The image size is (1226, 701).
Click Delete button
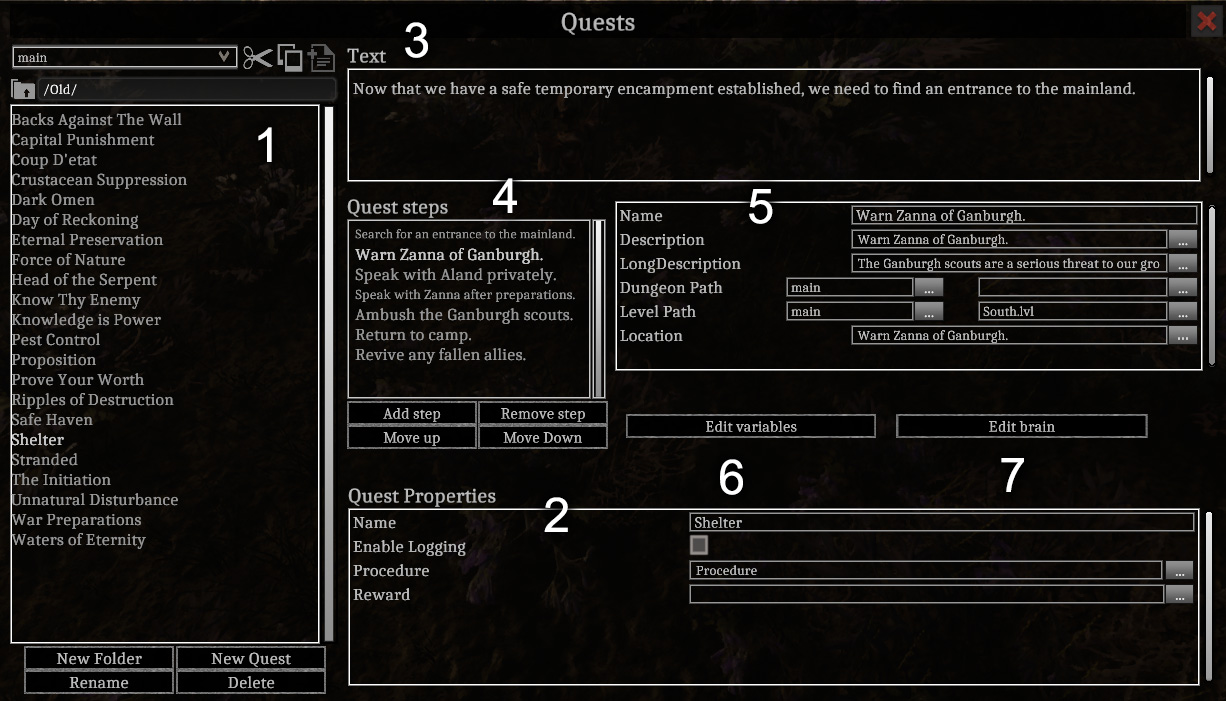251,683
